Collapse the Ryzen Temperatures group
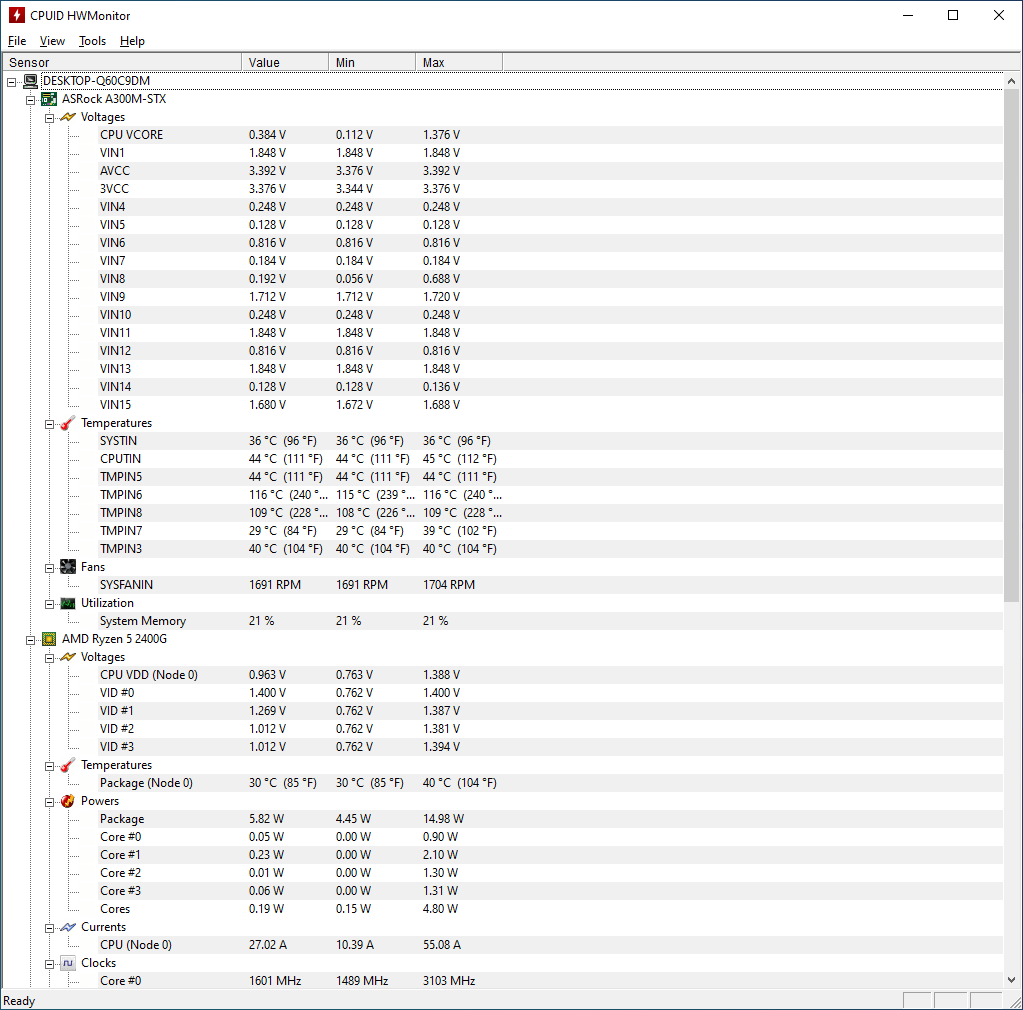The height and width of the screenshot is (1010, 1023). point(49,766)
